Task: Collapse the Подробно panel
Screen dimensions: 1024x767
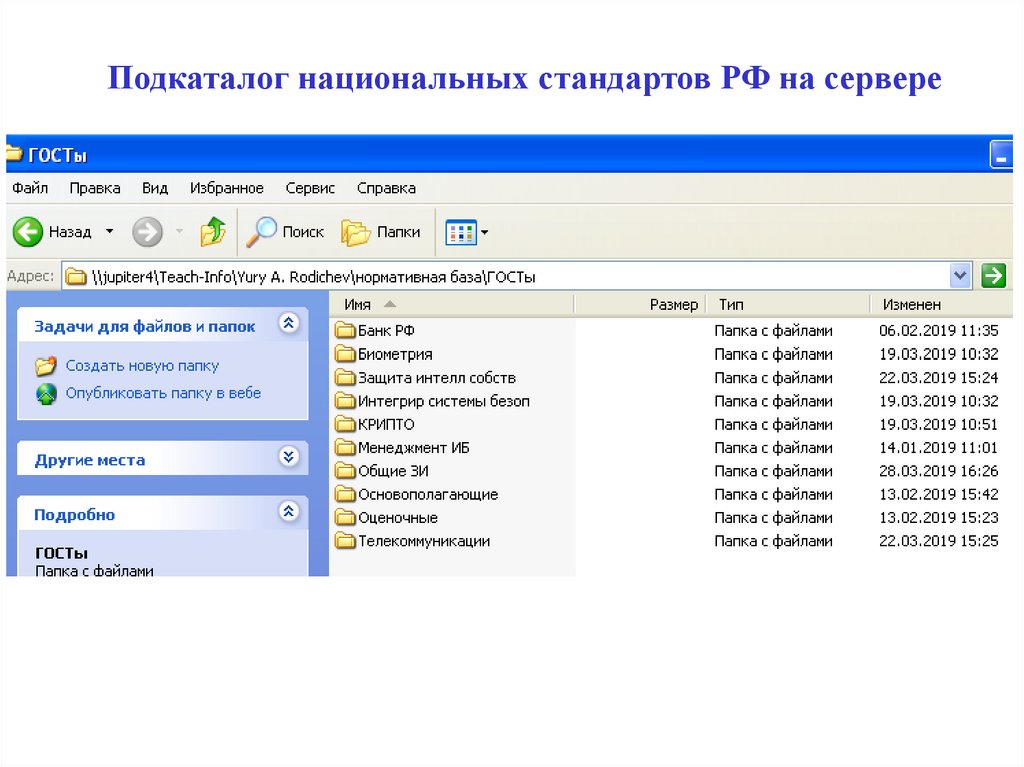Action: click(289, 511)
